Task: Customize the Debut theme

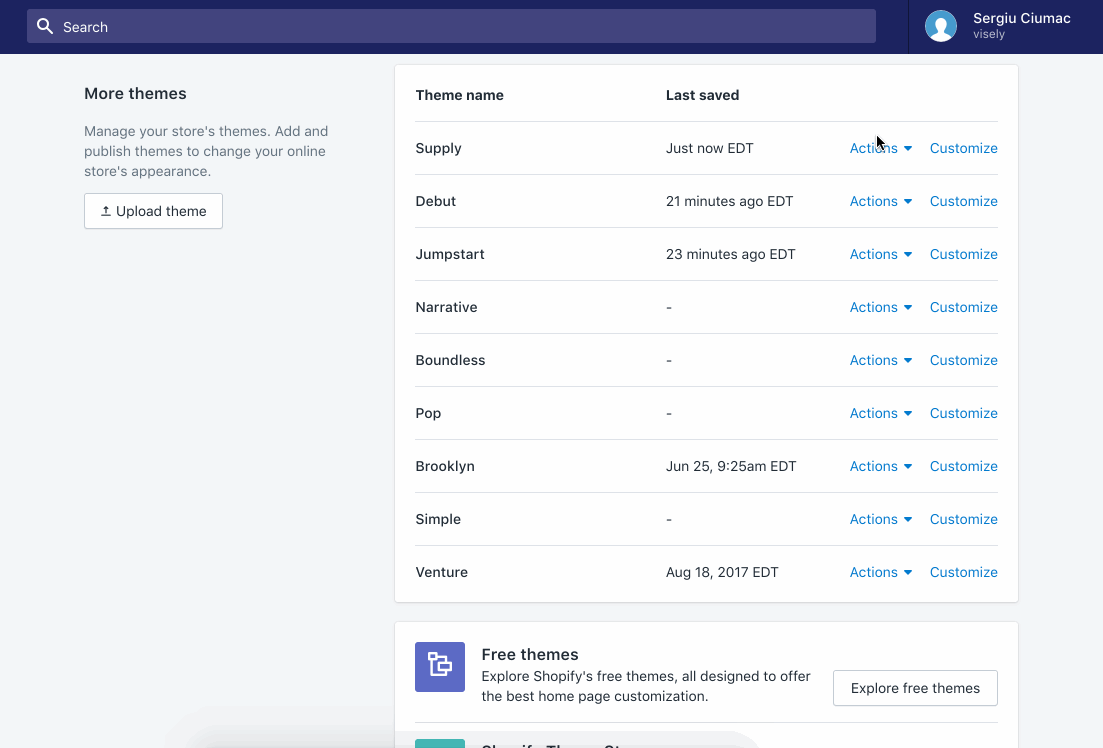Action: click(x=963, y=201)
